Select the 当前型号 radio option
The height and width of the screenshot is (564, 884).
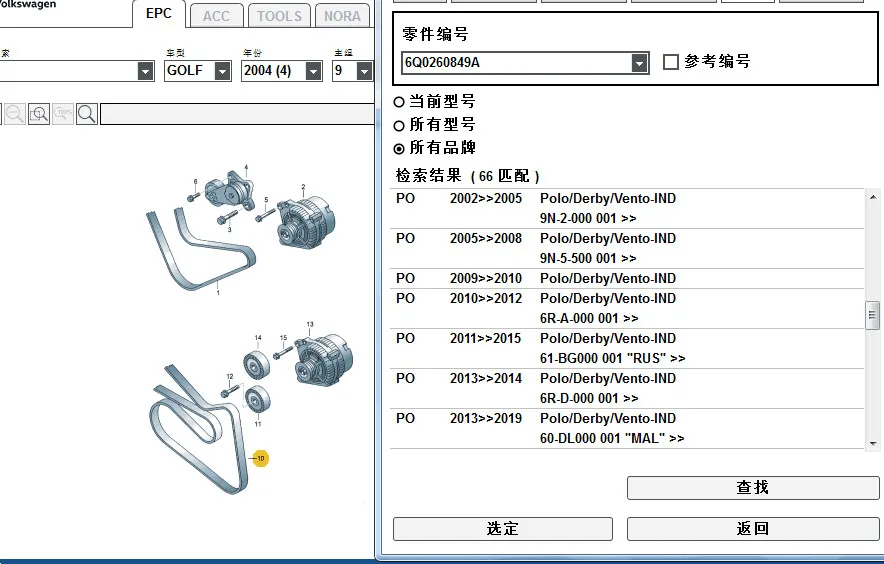pos(399,102)
